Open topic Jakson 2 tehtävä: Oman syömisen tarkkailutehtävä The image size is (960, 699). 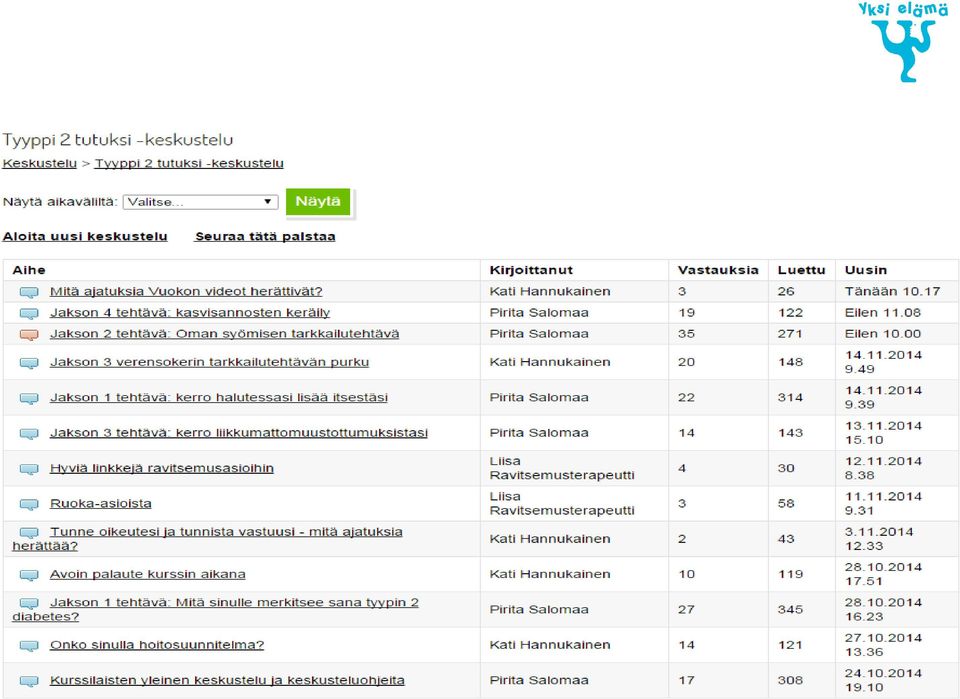tap(224, 334)
